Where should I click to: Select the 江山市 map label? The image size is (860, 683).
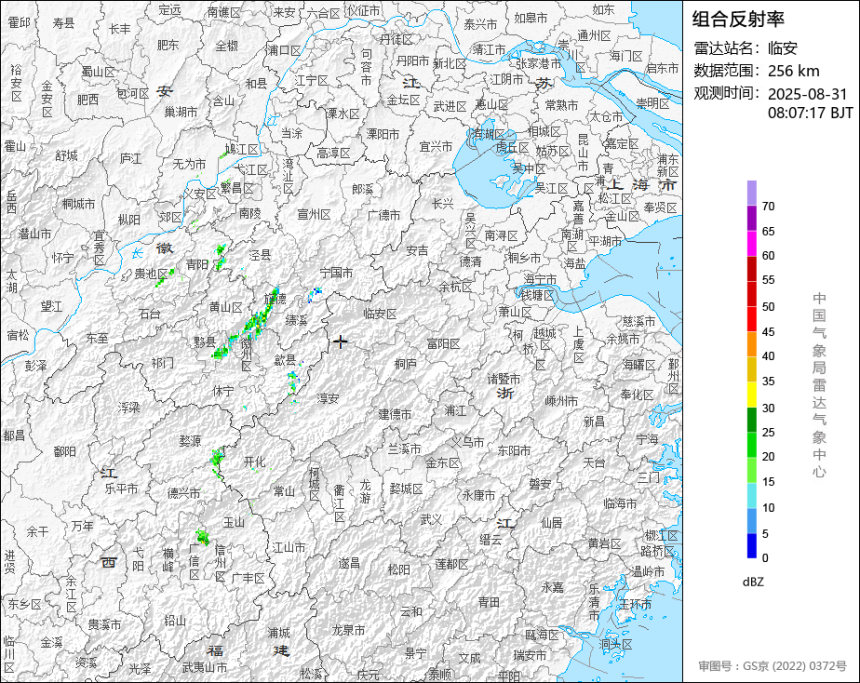289,547
